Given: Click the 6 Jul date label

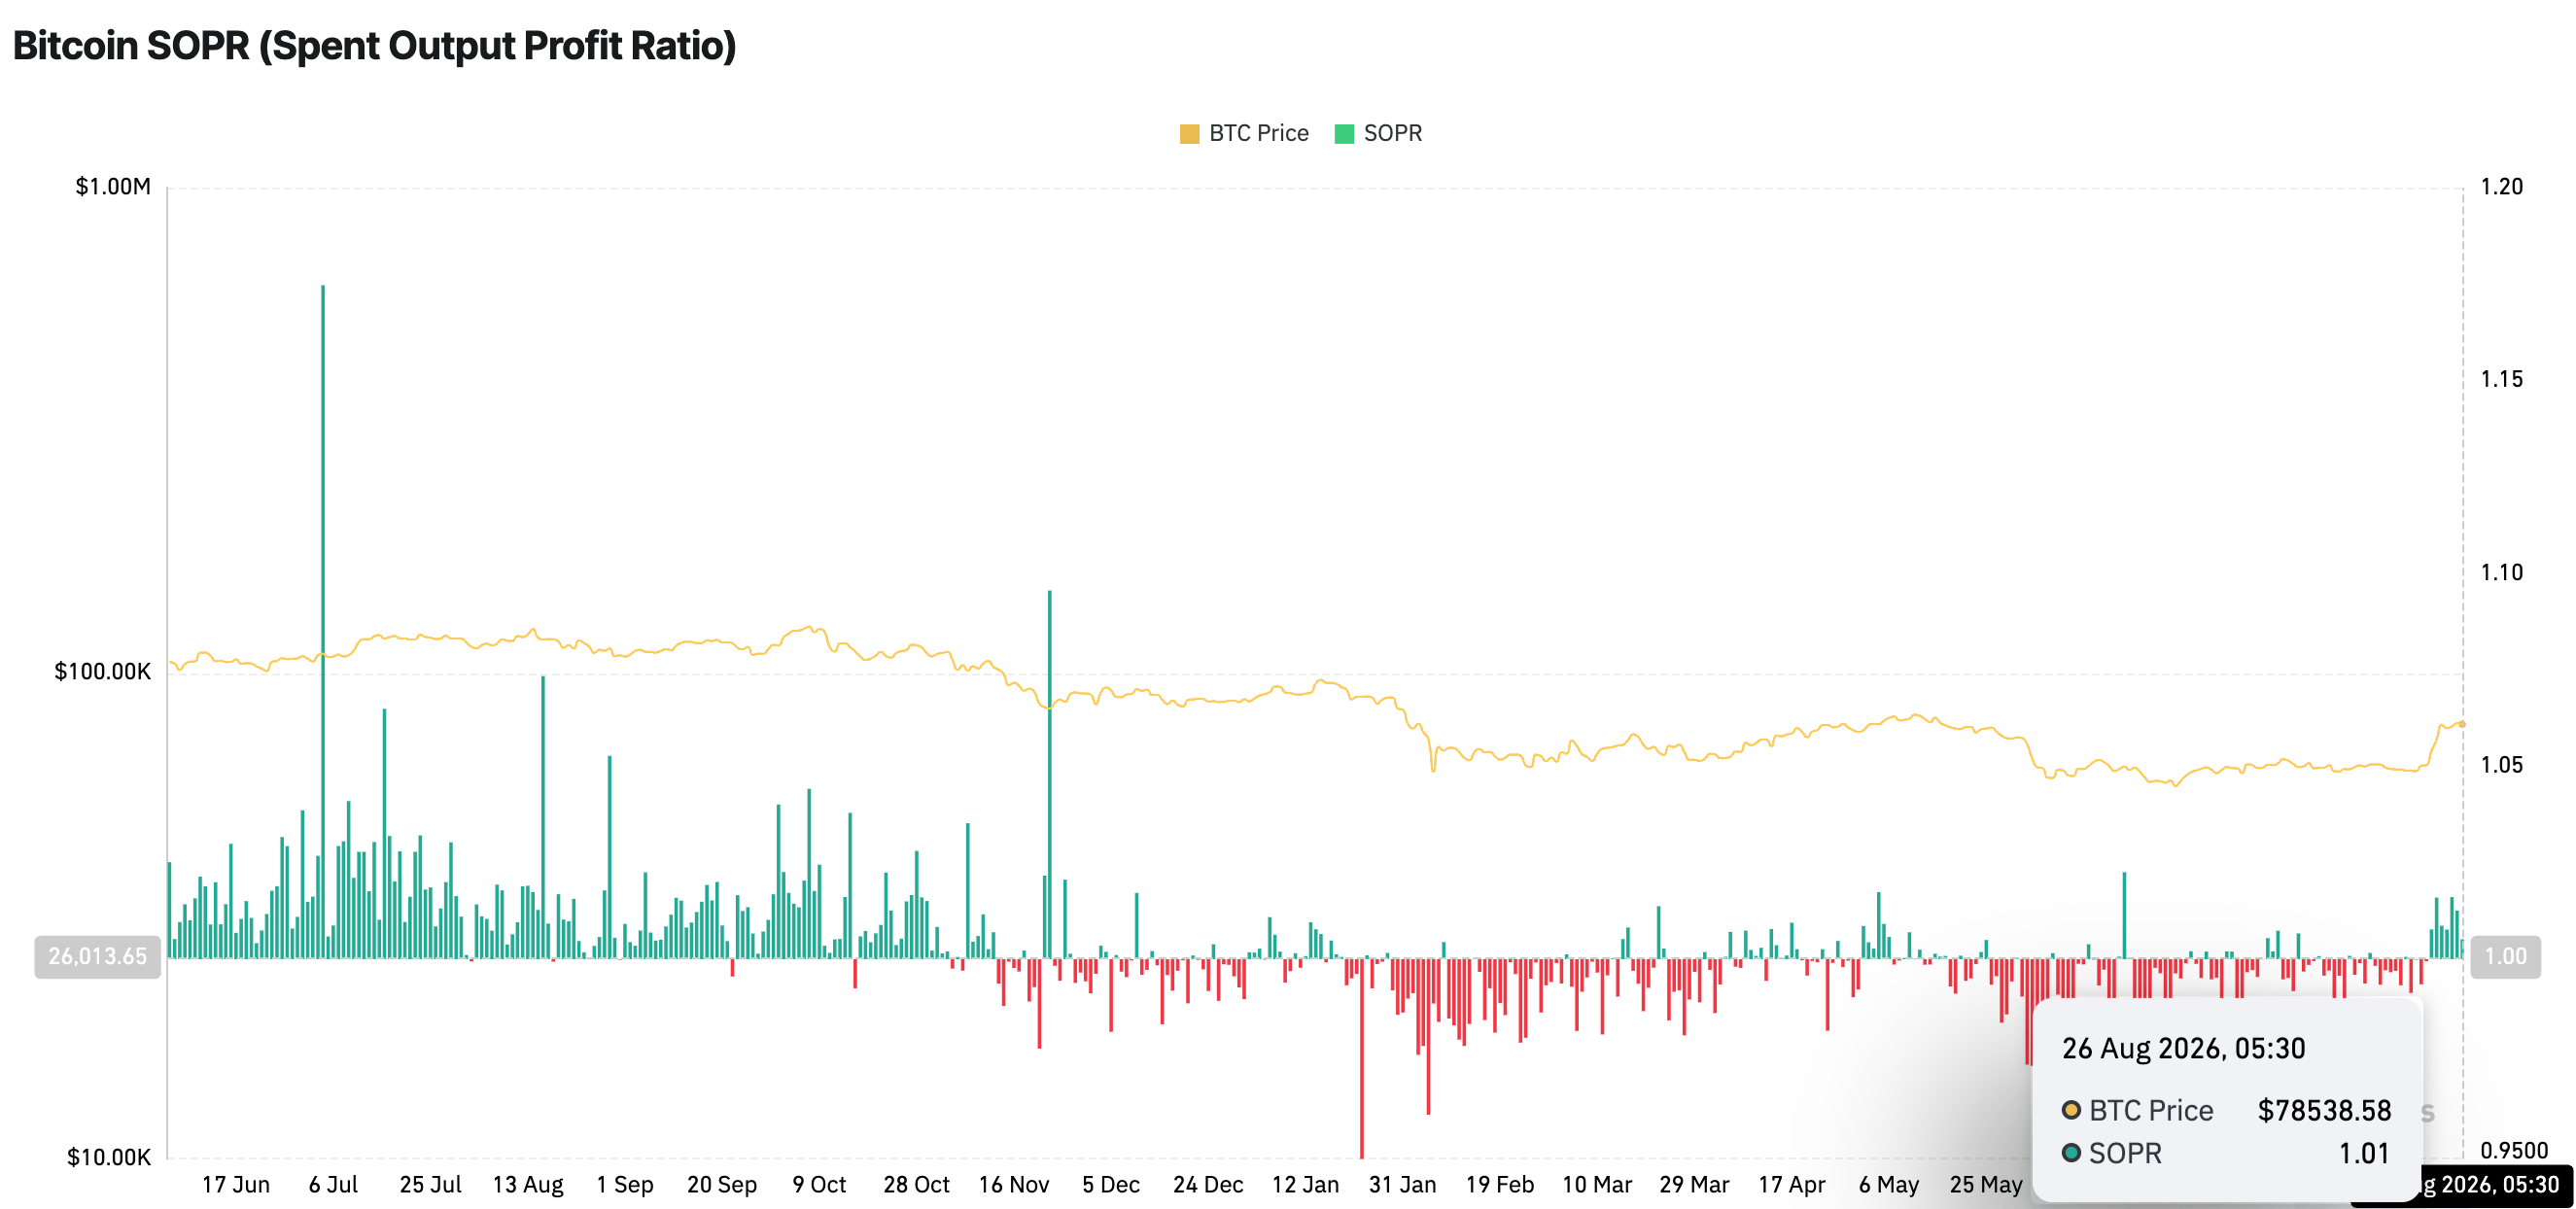Looking at the screenshot, I should click(x=333, y=1185).
